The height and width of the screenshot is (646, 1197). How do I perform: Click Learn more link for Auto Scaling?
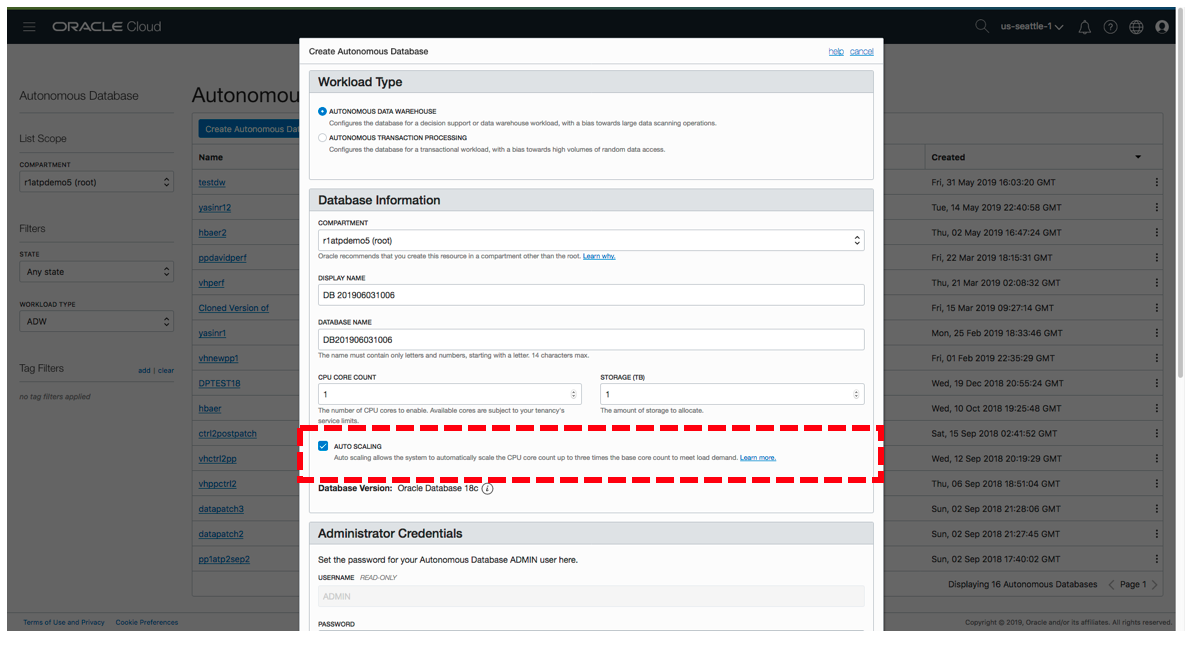pos(757,458)
